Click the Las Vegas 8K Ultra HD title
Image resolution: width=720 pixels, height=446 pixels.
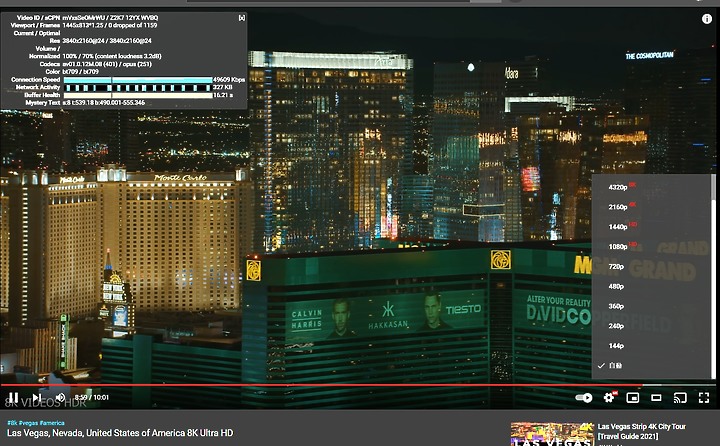point(120,433)
